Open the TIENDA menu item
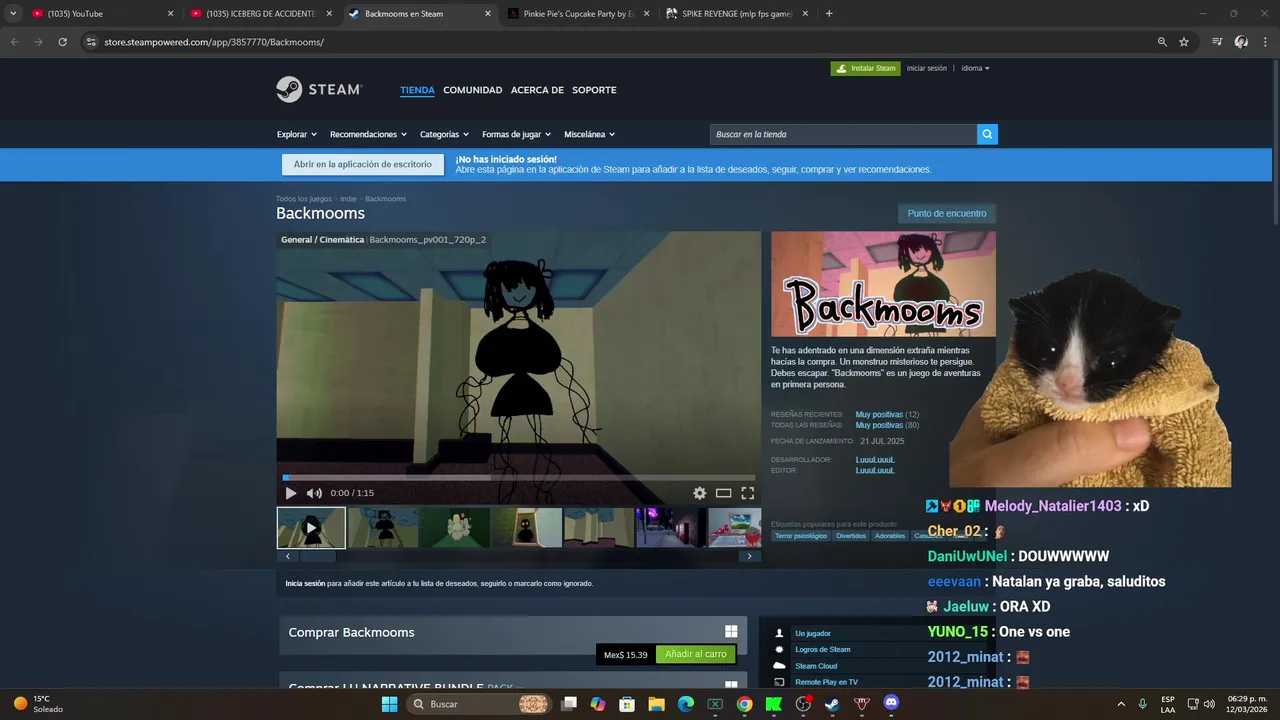1280x720 pixels. (x=417, y=90)
